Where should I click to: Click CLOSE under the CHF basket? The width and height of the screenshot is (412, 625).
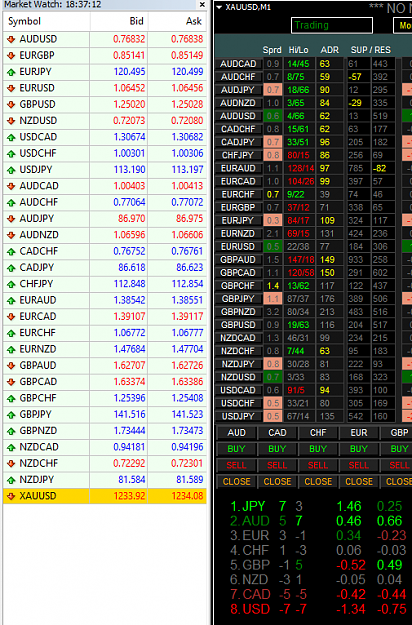pos(318,482)
